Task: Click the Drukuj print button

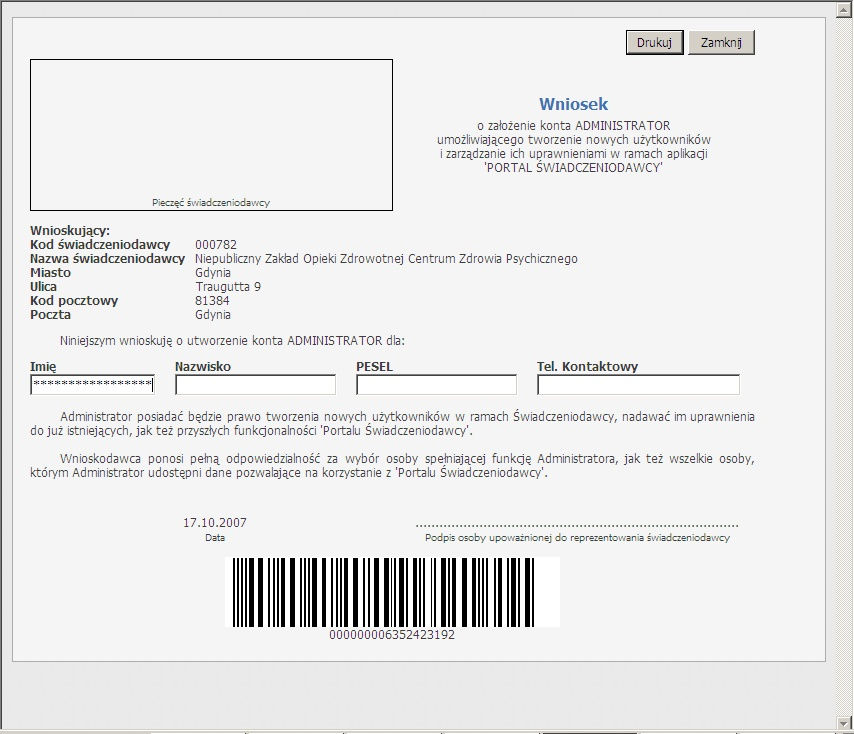Action: [x=654, y=42]
